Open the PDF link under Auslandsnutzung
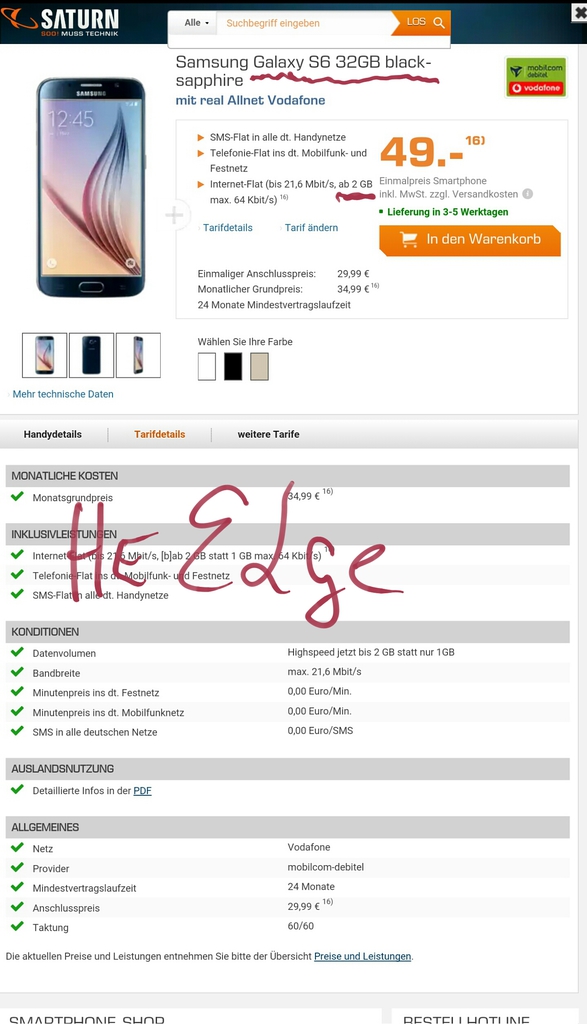 [x=142, y=791]
